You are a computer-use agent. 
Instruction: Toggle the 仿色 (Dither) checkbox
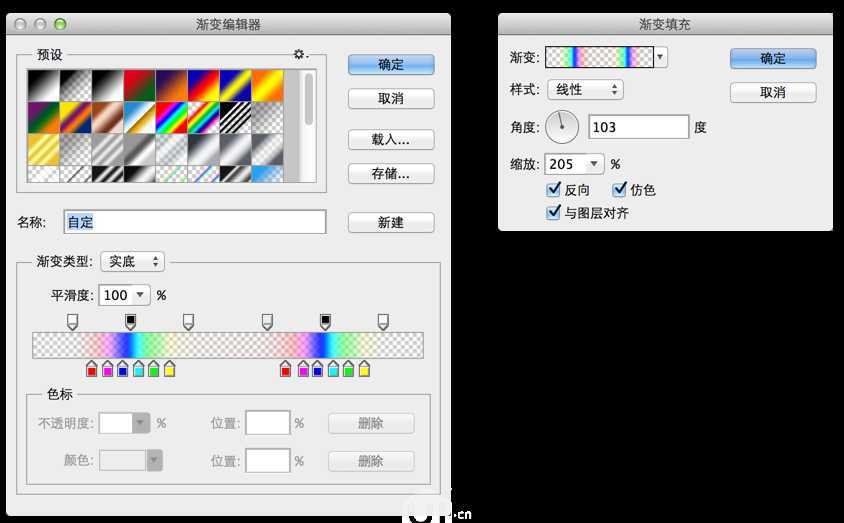click(x=619, y=189)
